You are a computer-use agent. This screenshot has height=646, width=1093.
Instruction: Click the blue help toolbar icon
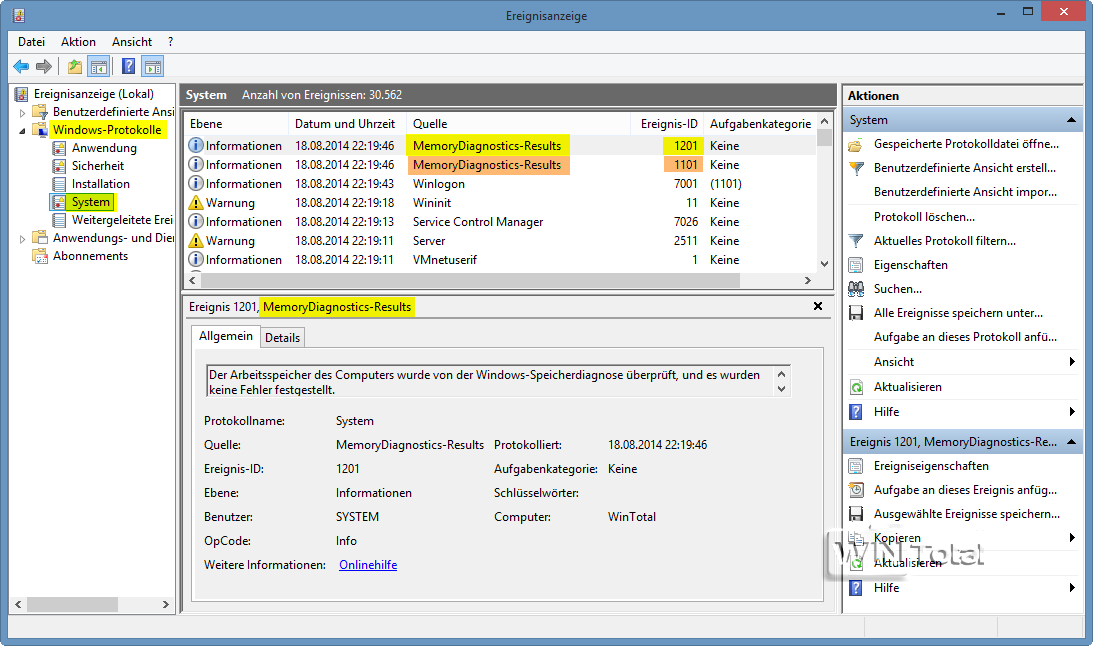tap(128, 67)
